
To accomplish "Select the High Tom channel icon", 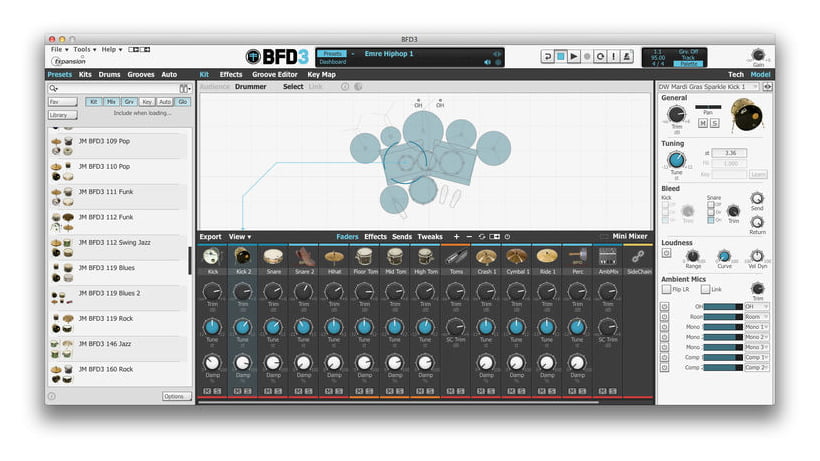I will (425, 257).
